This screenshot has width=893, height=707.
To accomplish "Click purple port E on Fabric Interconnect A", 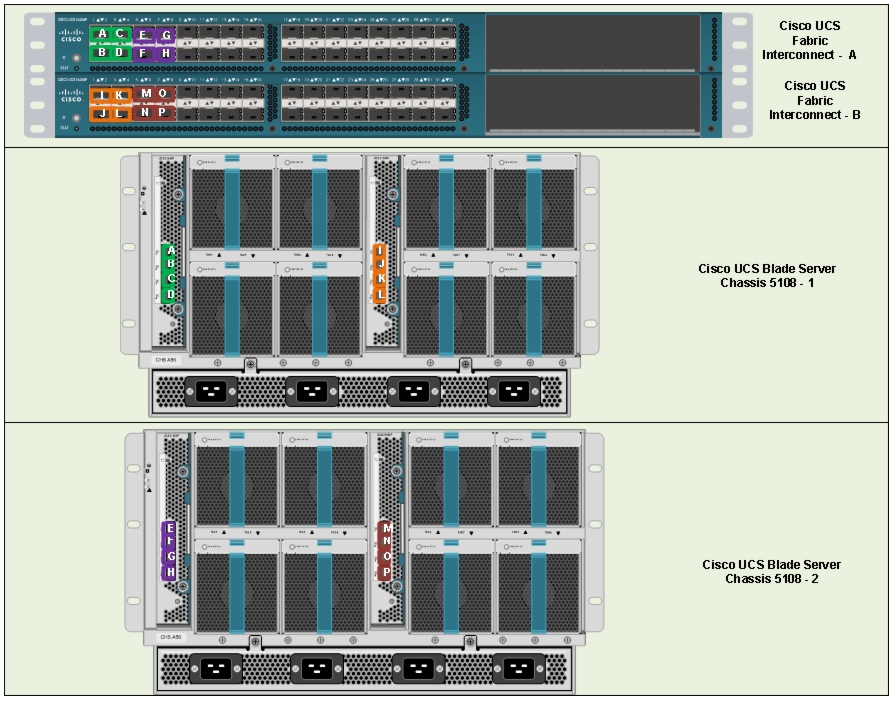I will click(x=143, y=35).
